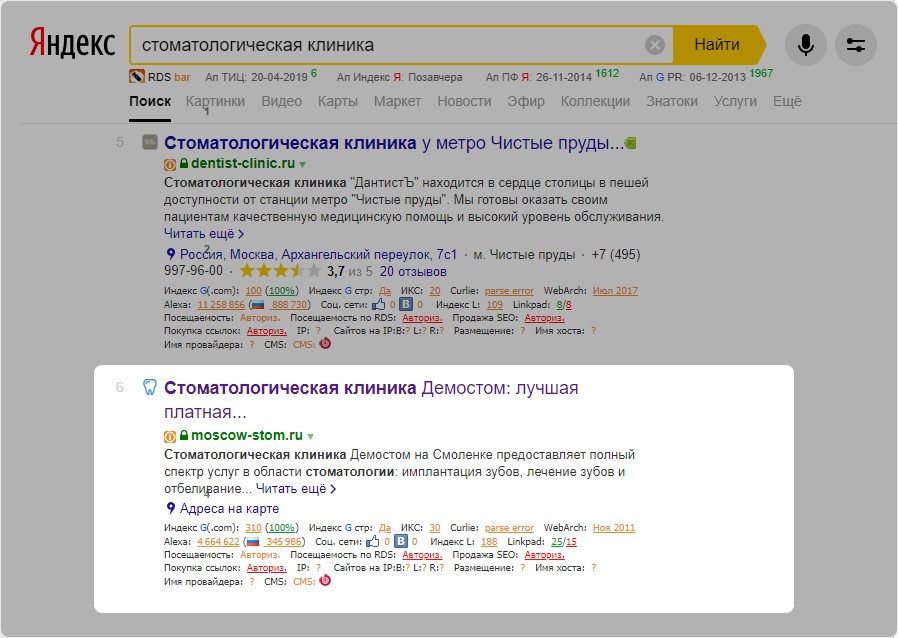
Task: Click the dentist-clinic.ru favicon icon
Action: pyautogui.click(x=149, y=142)
